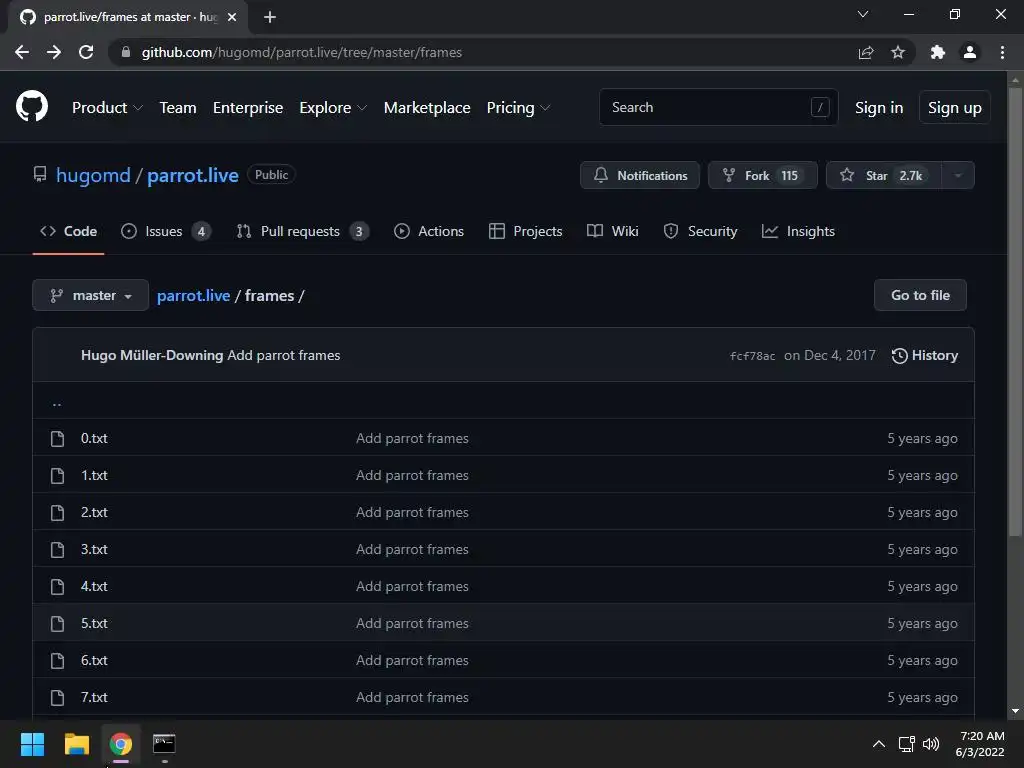The image size is (1024, 768).
Task: Open the Security tab
Action: [700, 231]
